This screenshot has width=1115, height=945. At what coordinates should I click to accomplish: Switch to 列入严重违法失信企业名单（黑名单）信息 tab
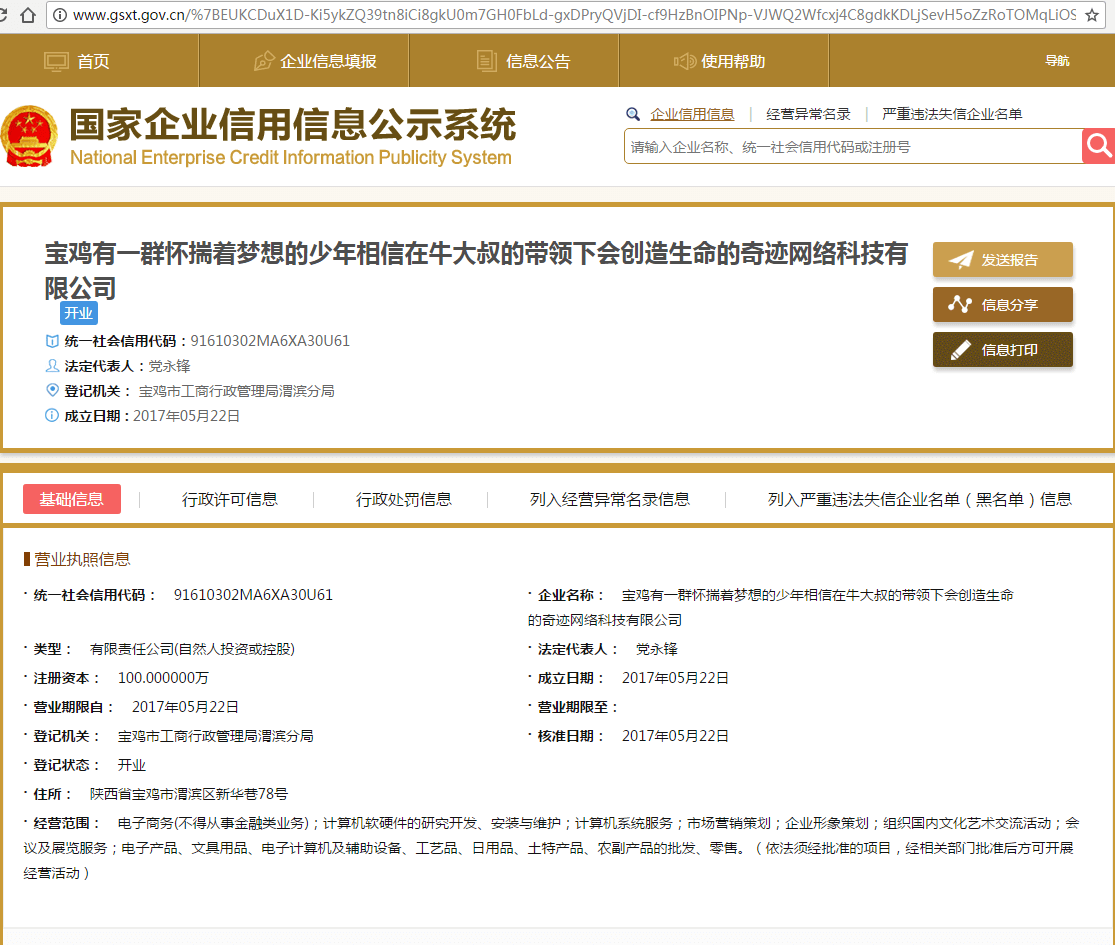point(919,499)
